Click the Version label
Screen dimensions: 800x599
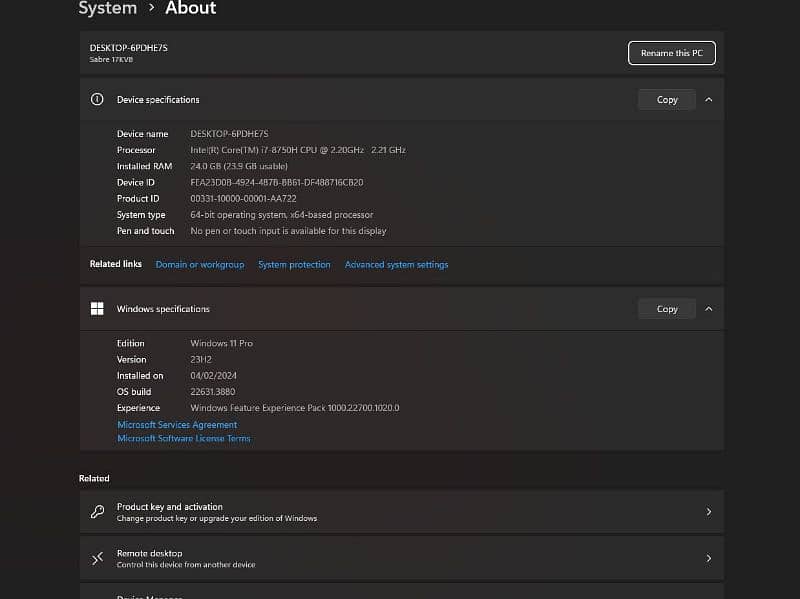(132, 360)
